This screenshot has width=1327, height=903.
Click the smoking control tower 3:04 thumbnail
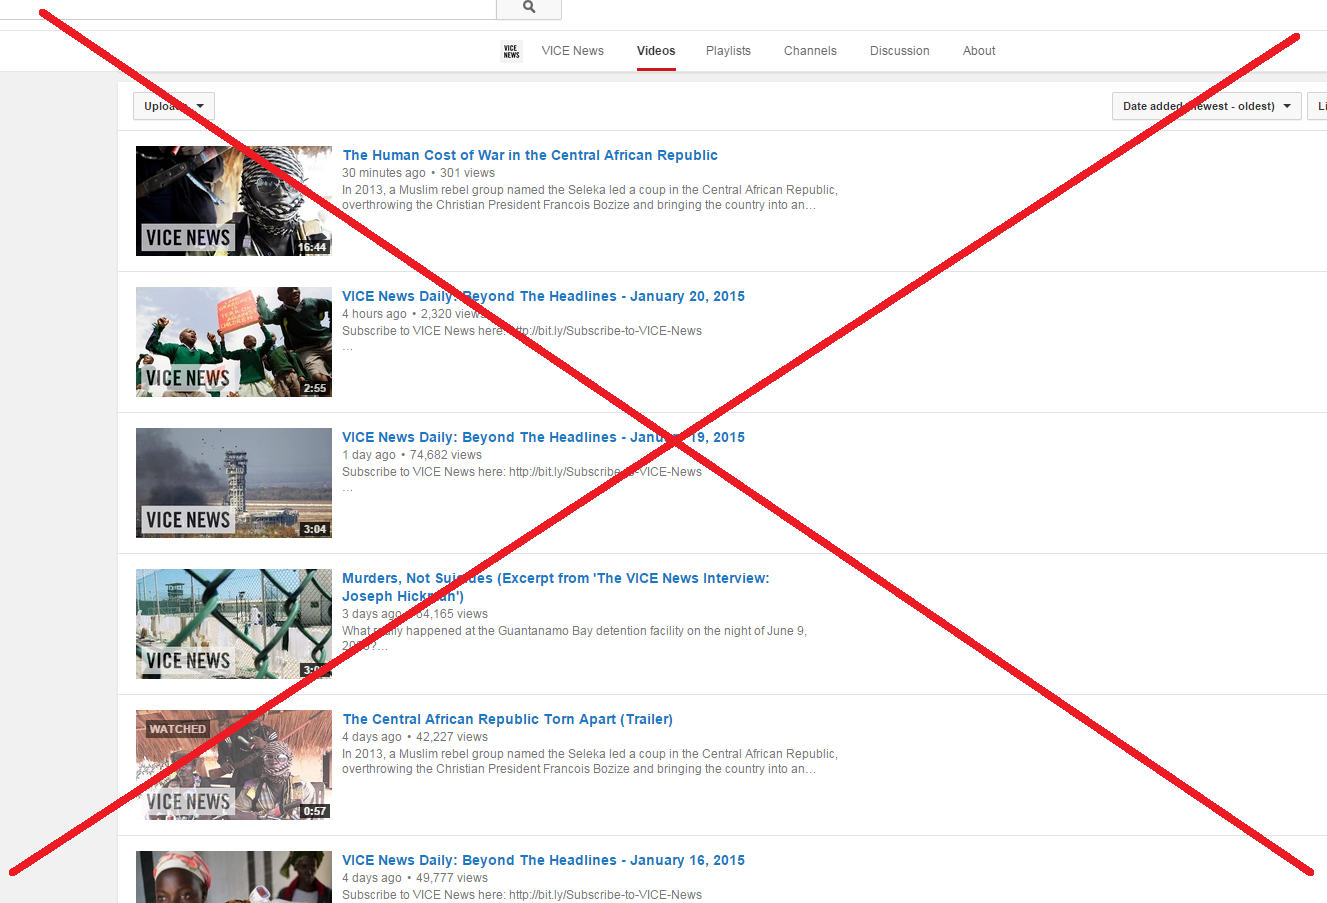tap(234, 483)
